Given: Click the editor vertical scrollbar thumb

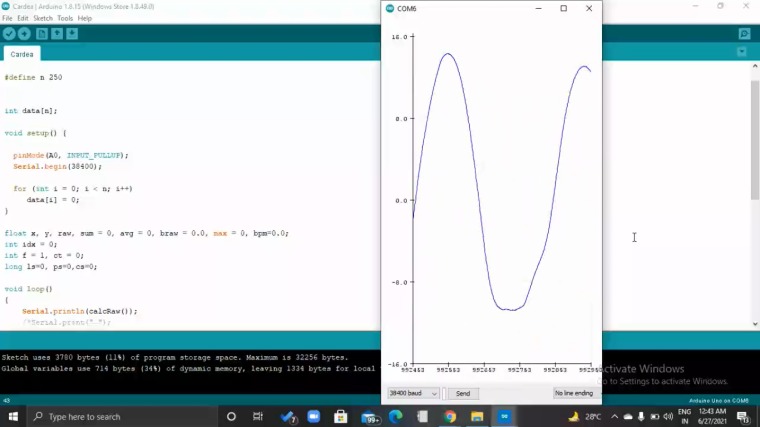Looking at the screenshot, I should 755,140.
